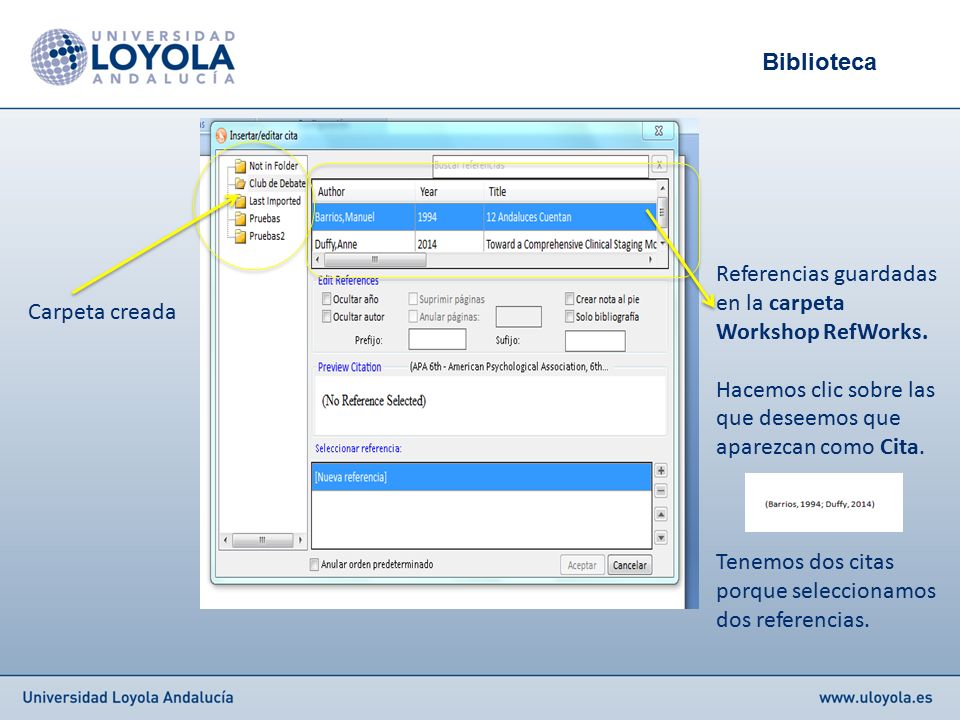Select the Pruebas2 folder
960x720 pixels.
tap(260, 236)
